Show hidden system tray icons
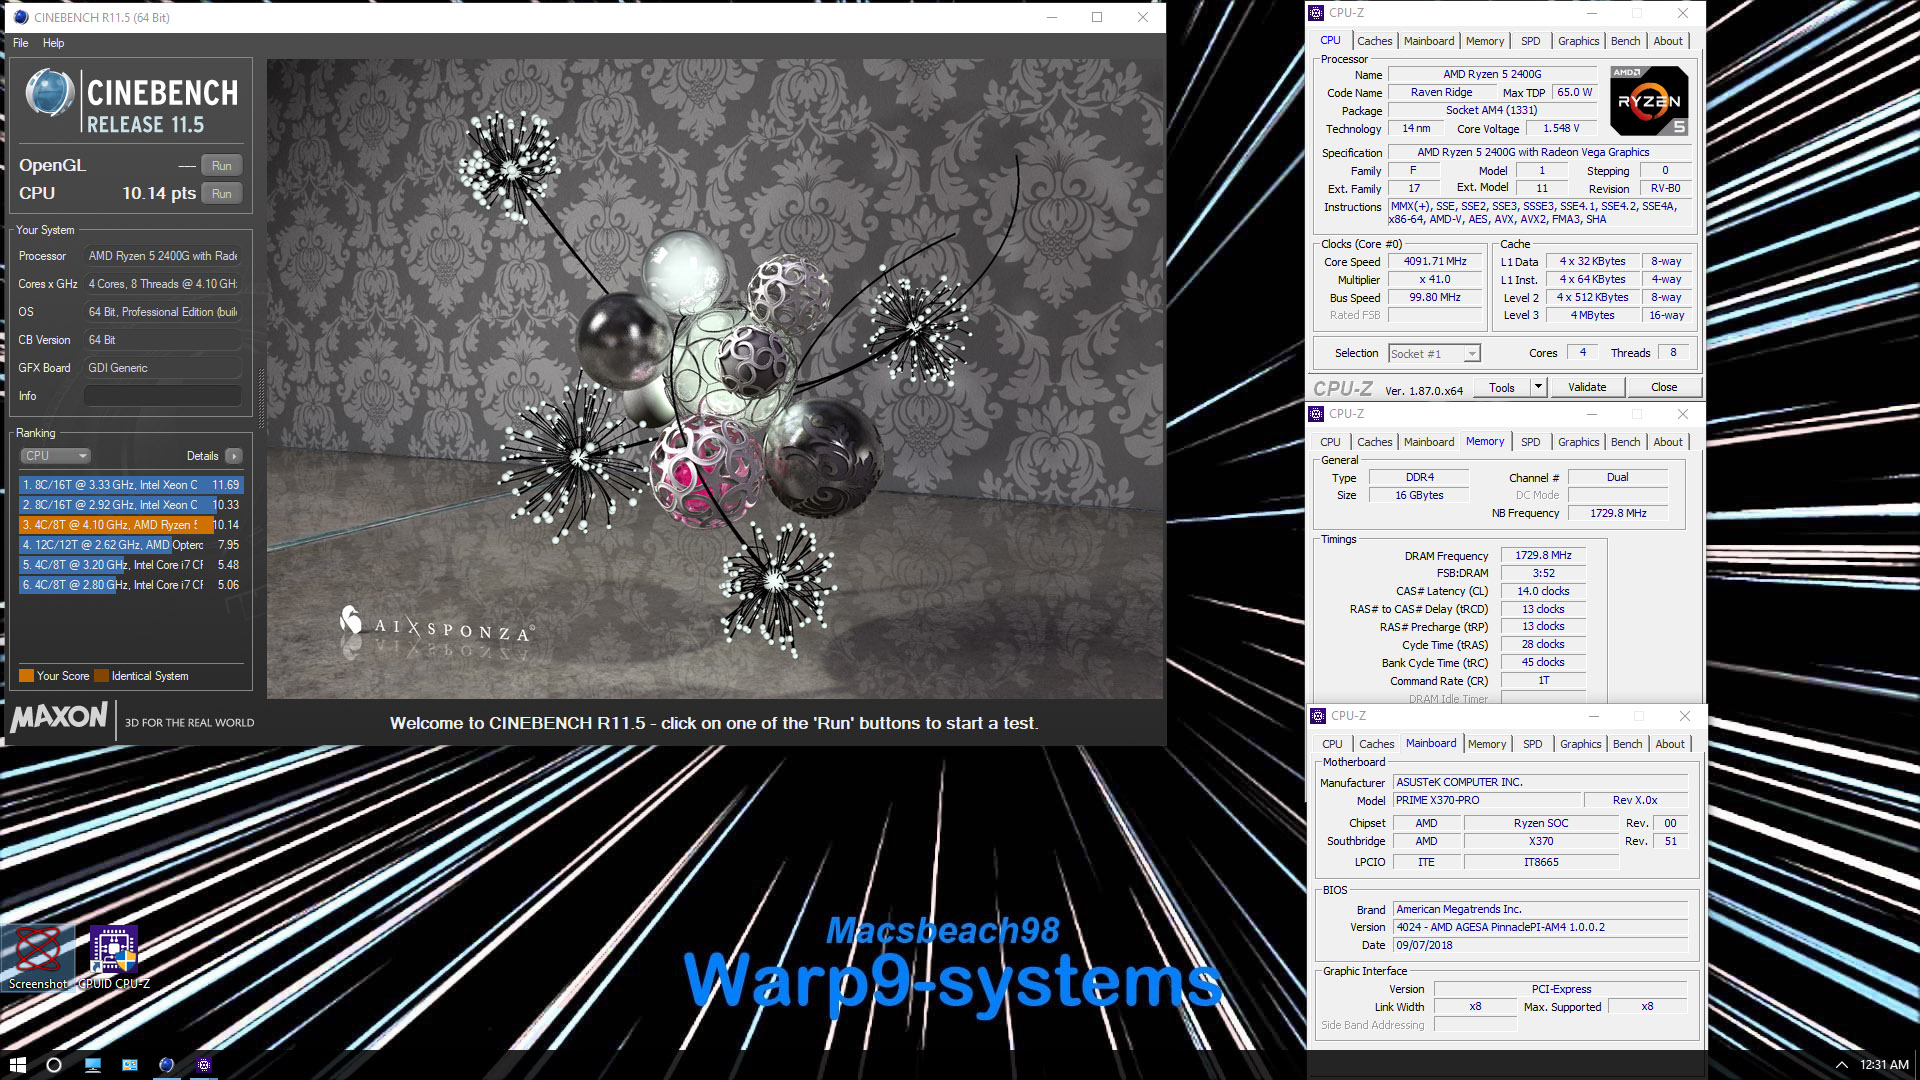 [1841, 1065]
